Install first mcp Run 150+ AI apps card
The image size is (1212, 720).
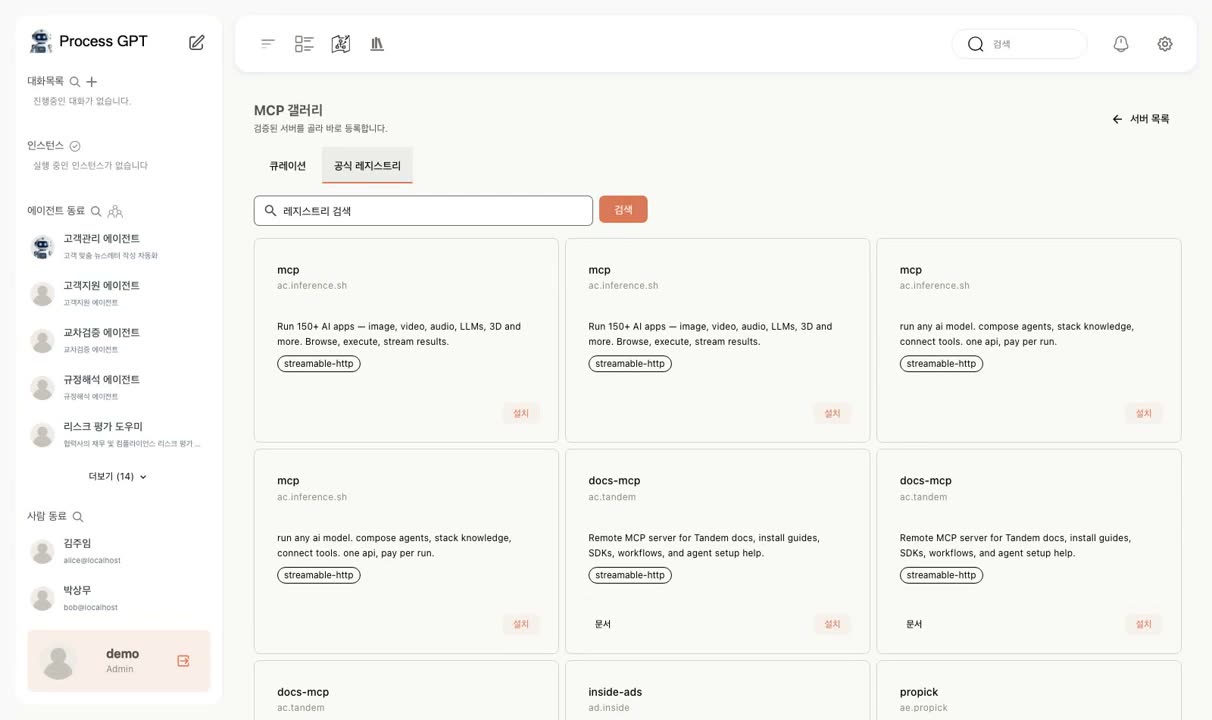tap(521, 413)
